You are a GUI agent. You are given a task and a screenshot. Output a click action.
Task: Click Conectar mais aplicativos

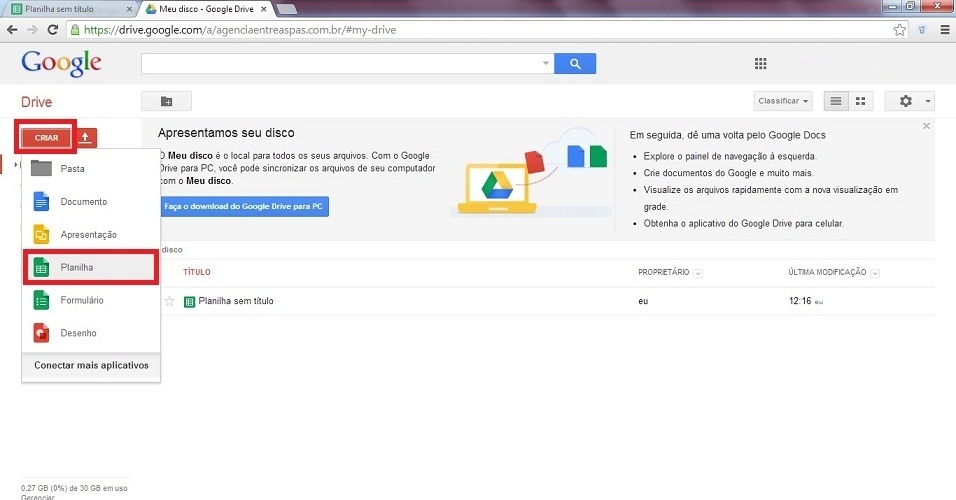click(x=91, y=365)
